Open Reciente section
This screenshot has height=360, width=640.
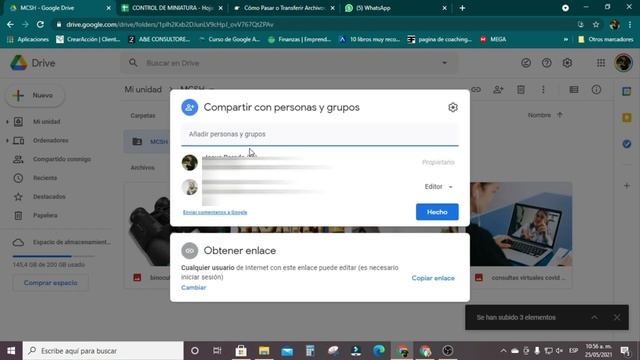tap(45, 178)
